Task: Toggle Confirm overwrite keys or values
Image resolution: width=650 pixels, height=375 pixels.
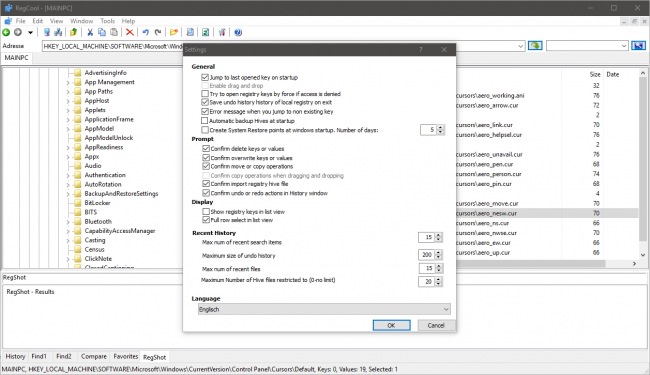Action: click(x=206, y=157)
